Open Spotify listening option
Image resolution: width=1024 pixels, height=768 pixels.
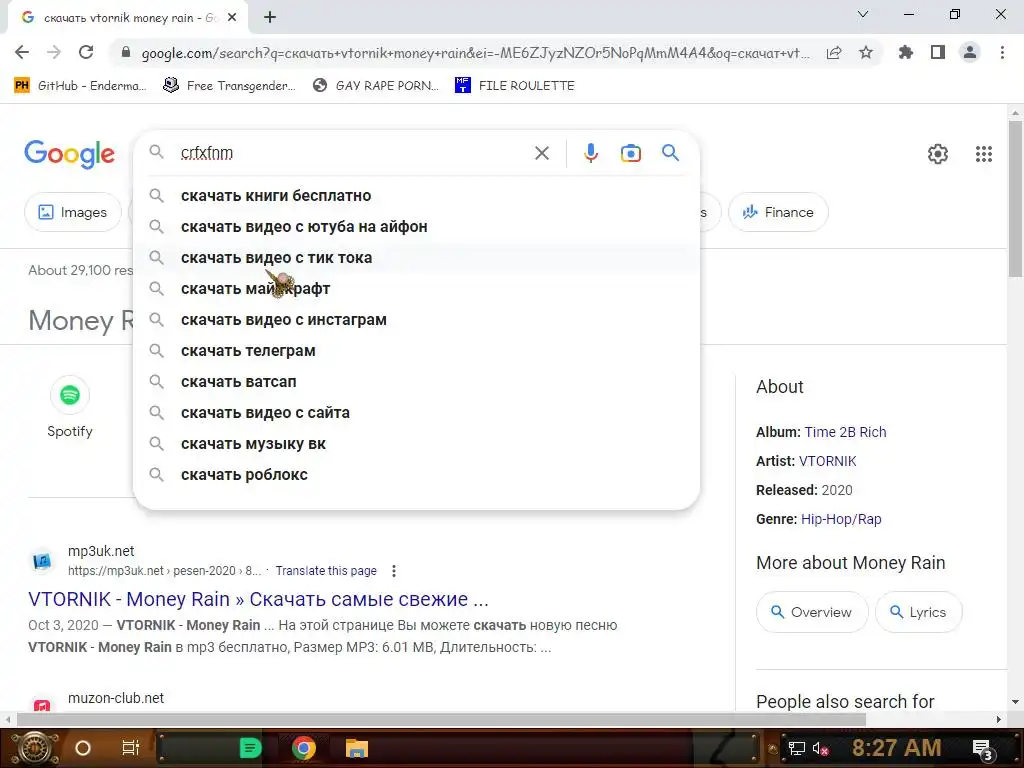(70, 408)
